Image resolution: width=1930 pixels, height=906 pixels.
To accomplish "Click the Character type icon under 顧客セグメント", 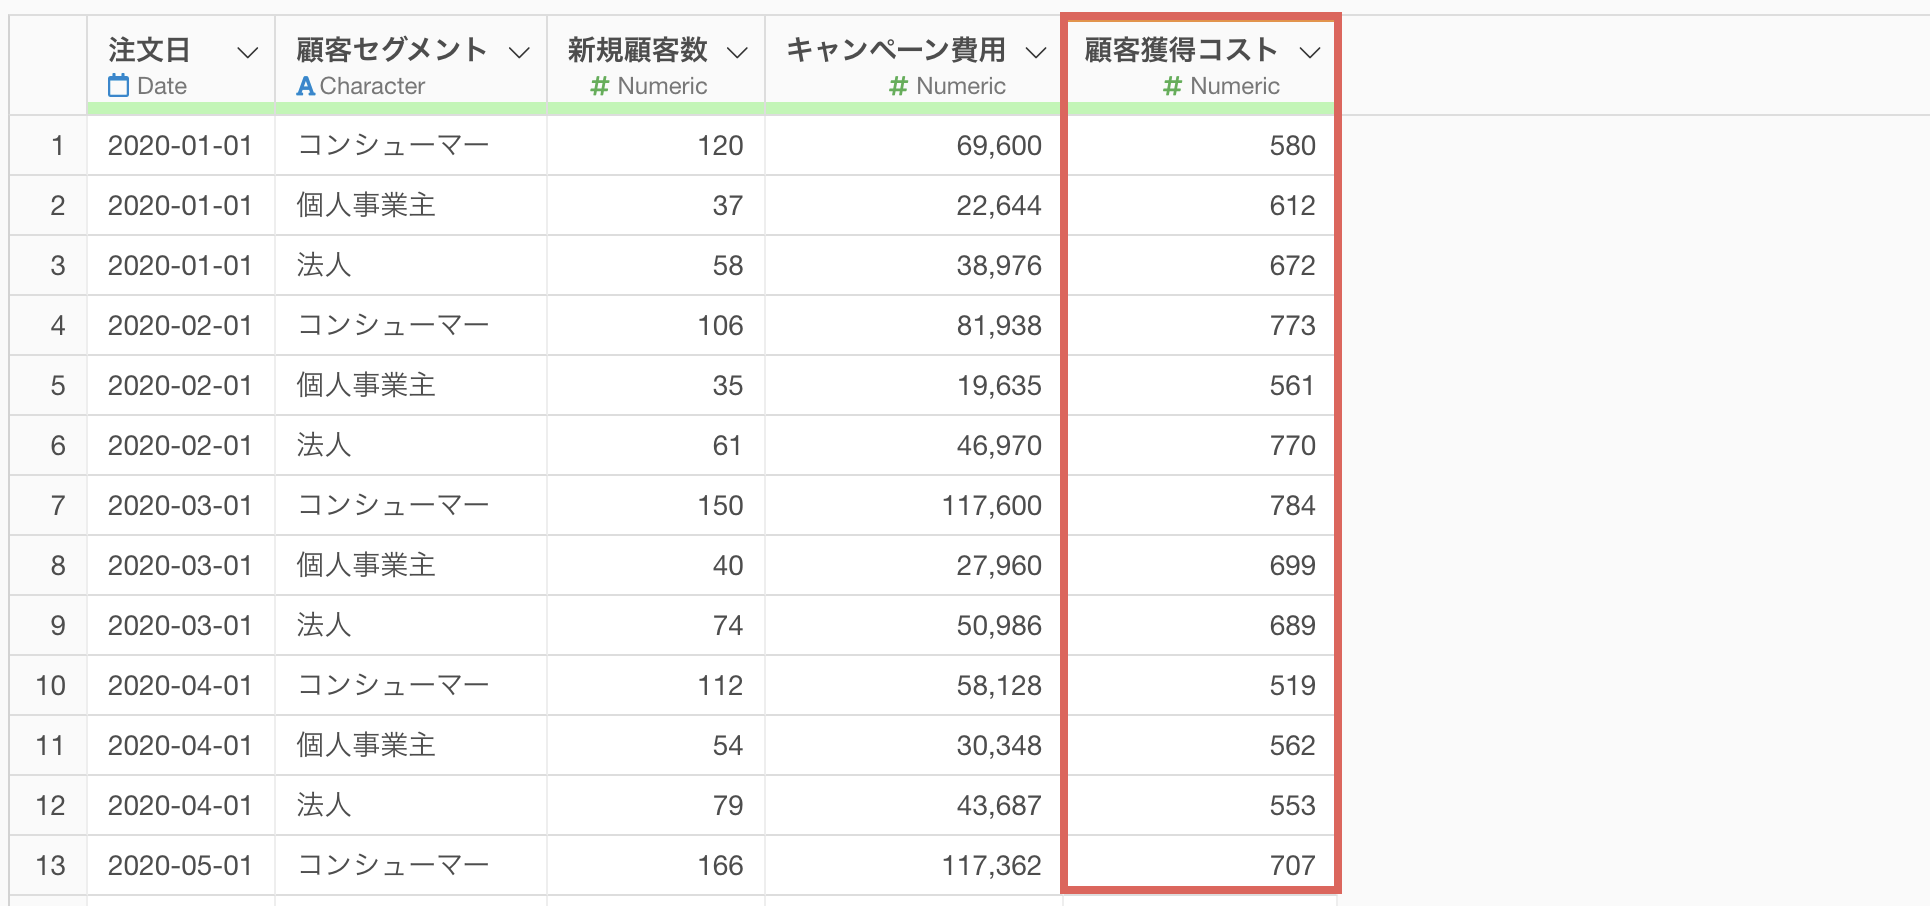I will pos(306,87).
